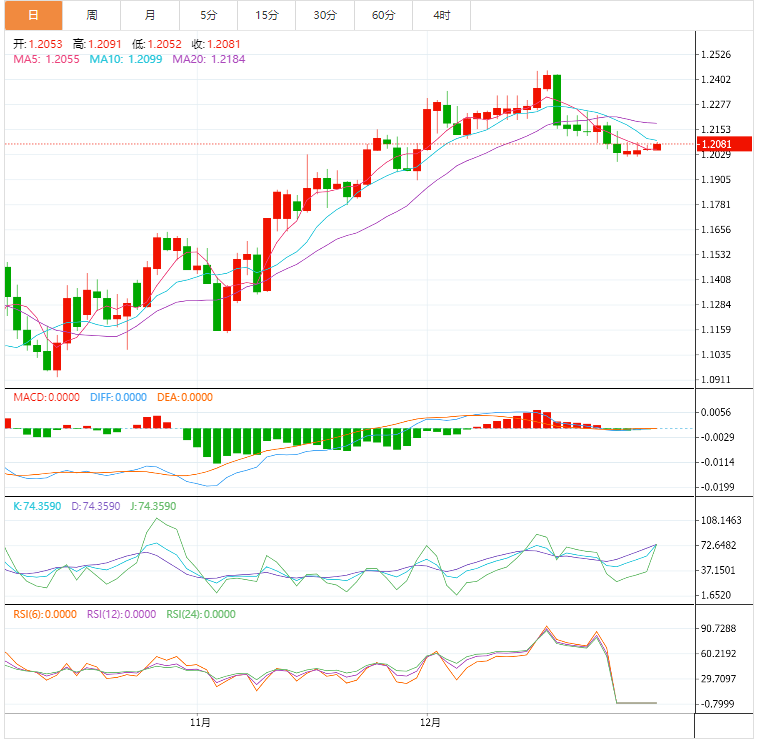The width and height of the screenshot is (757, 746).
Task: Click the MACD indicator label
Action: point(46,397)
